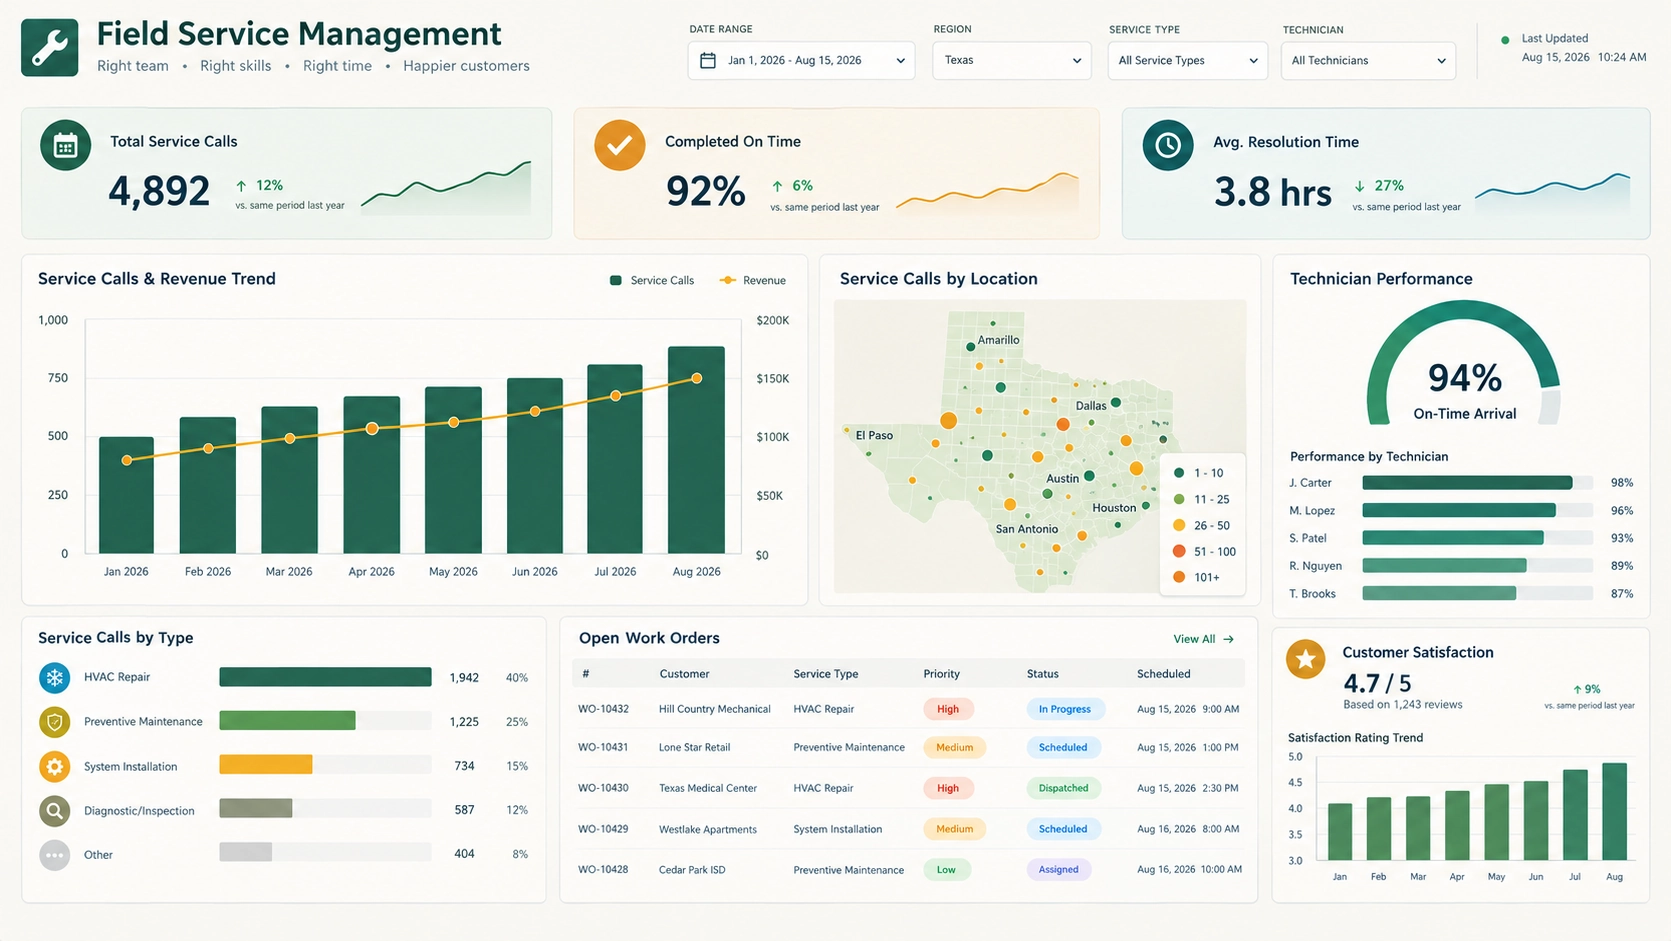Click the Completed On Time checkmark icon

[x=620, y=145]
